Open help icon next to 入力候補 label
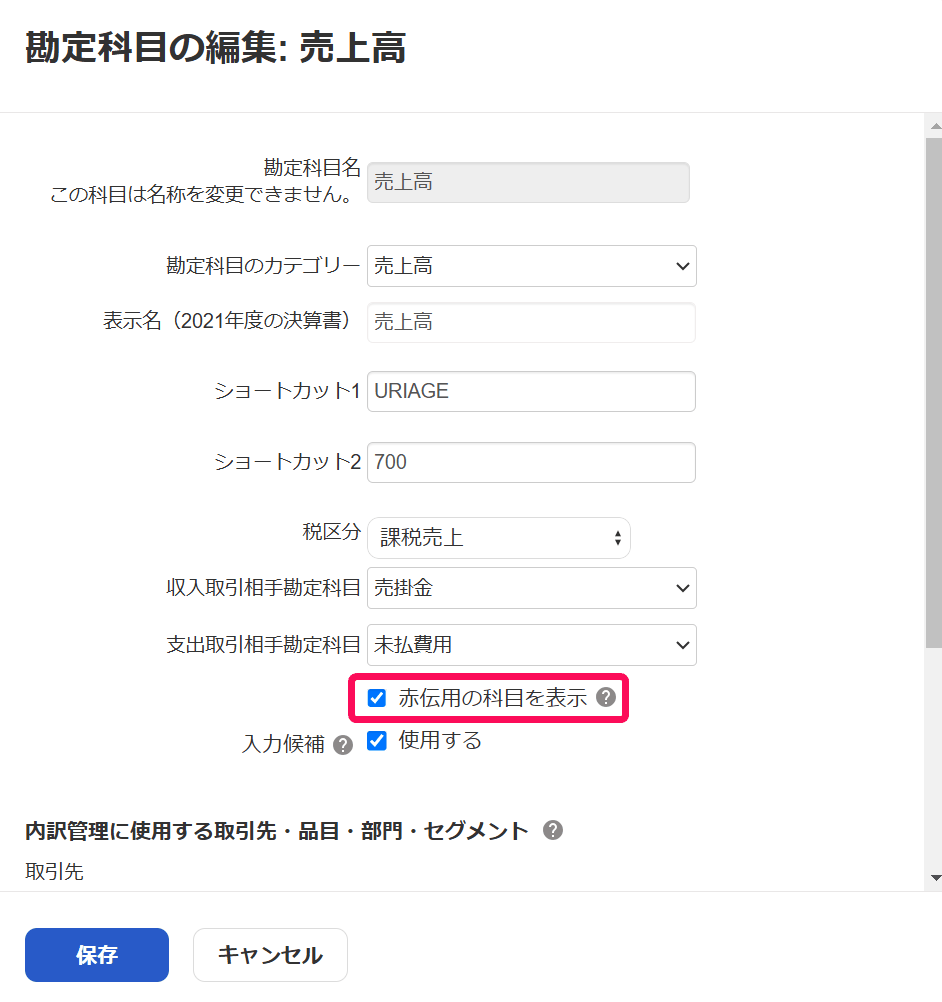Viewport: 942px width, 1002px height. (343, 745)
